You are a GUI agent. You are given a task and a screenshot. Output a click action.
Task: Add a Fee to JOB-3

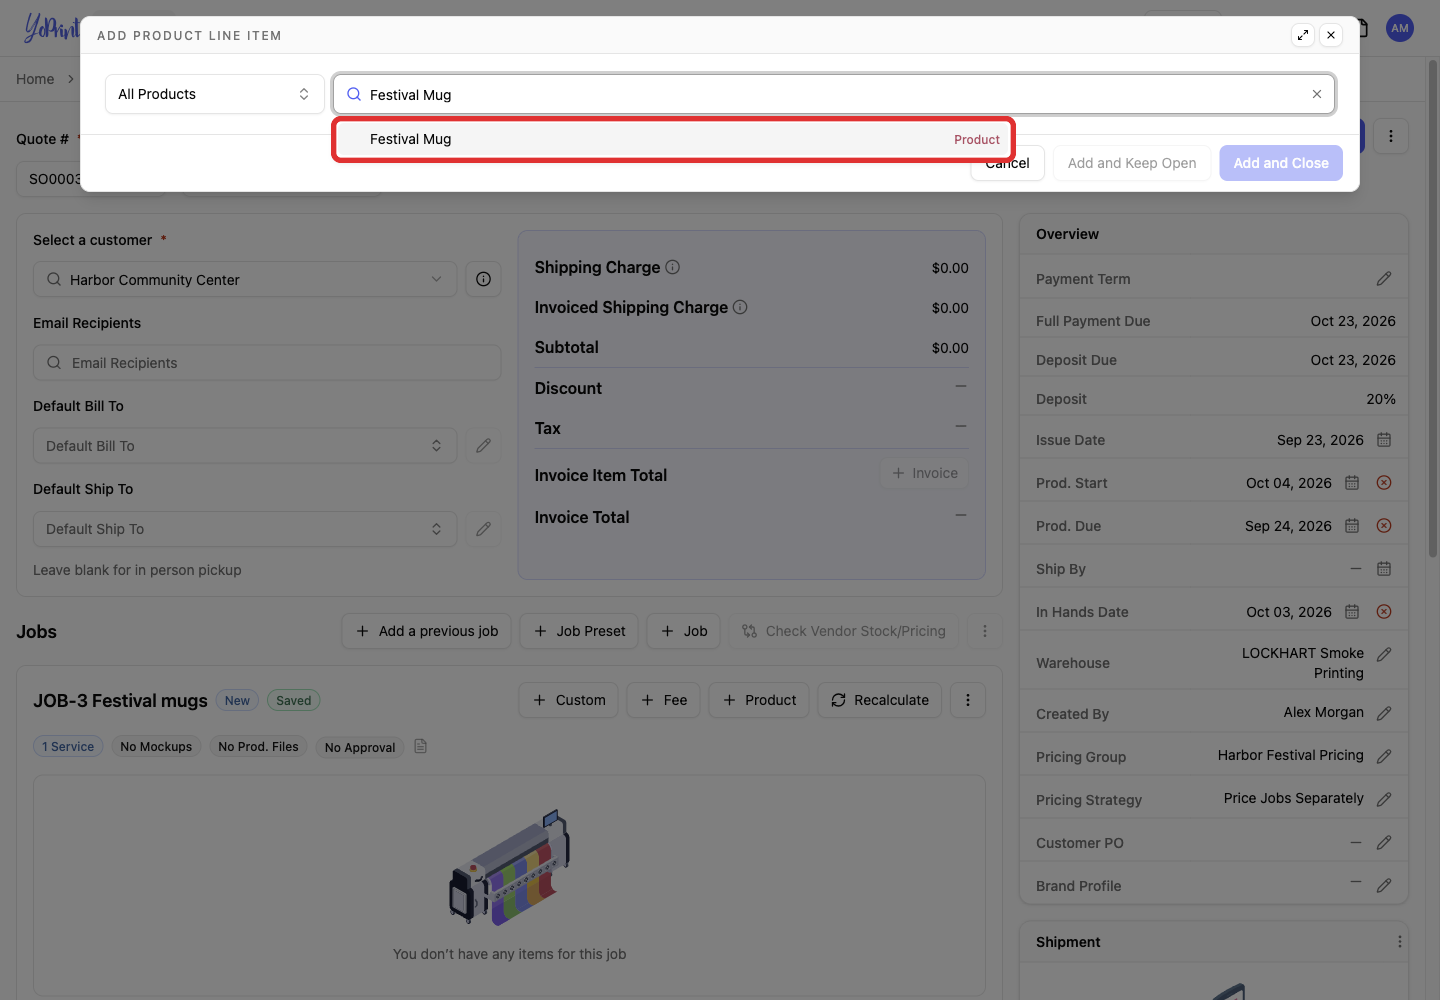click(x=664, y=700)
